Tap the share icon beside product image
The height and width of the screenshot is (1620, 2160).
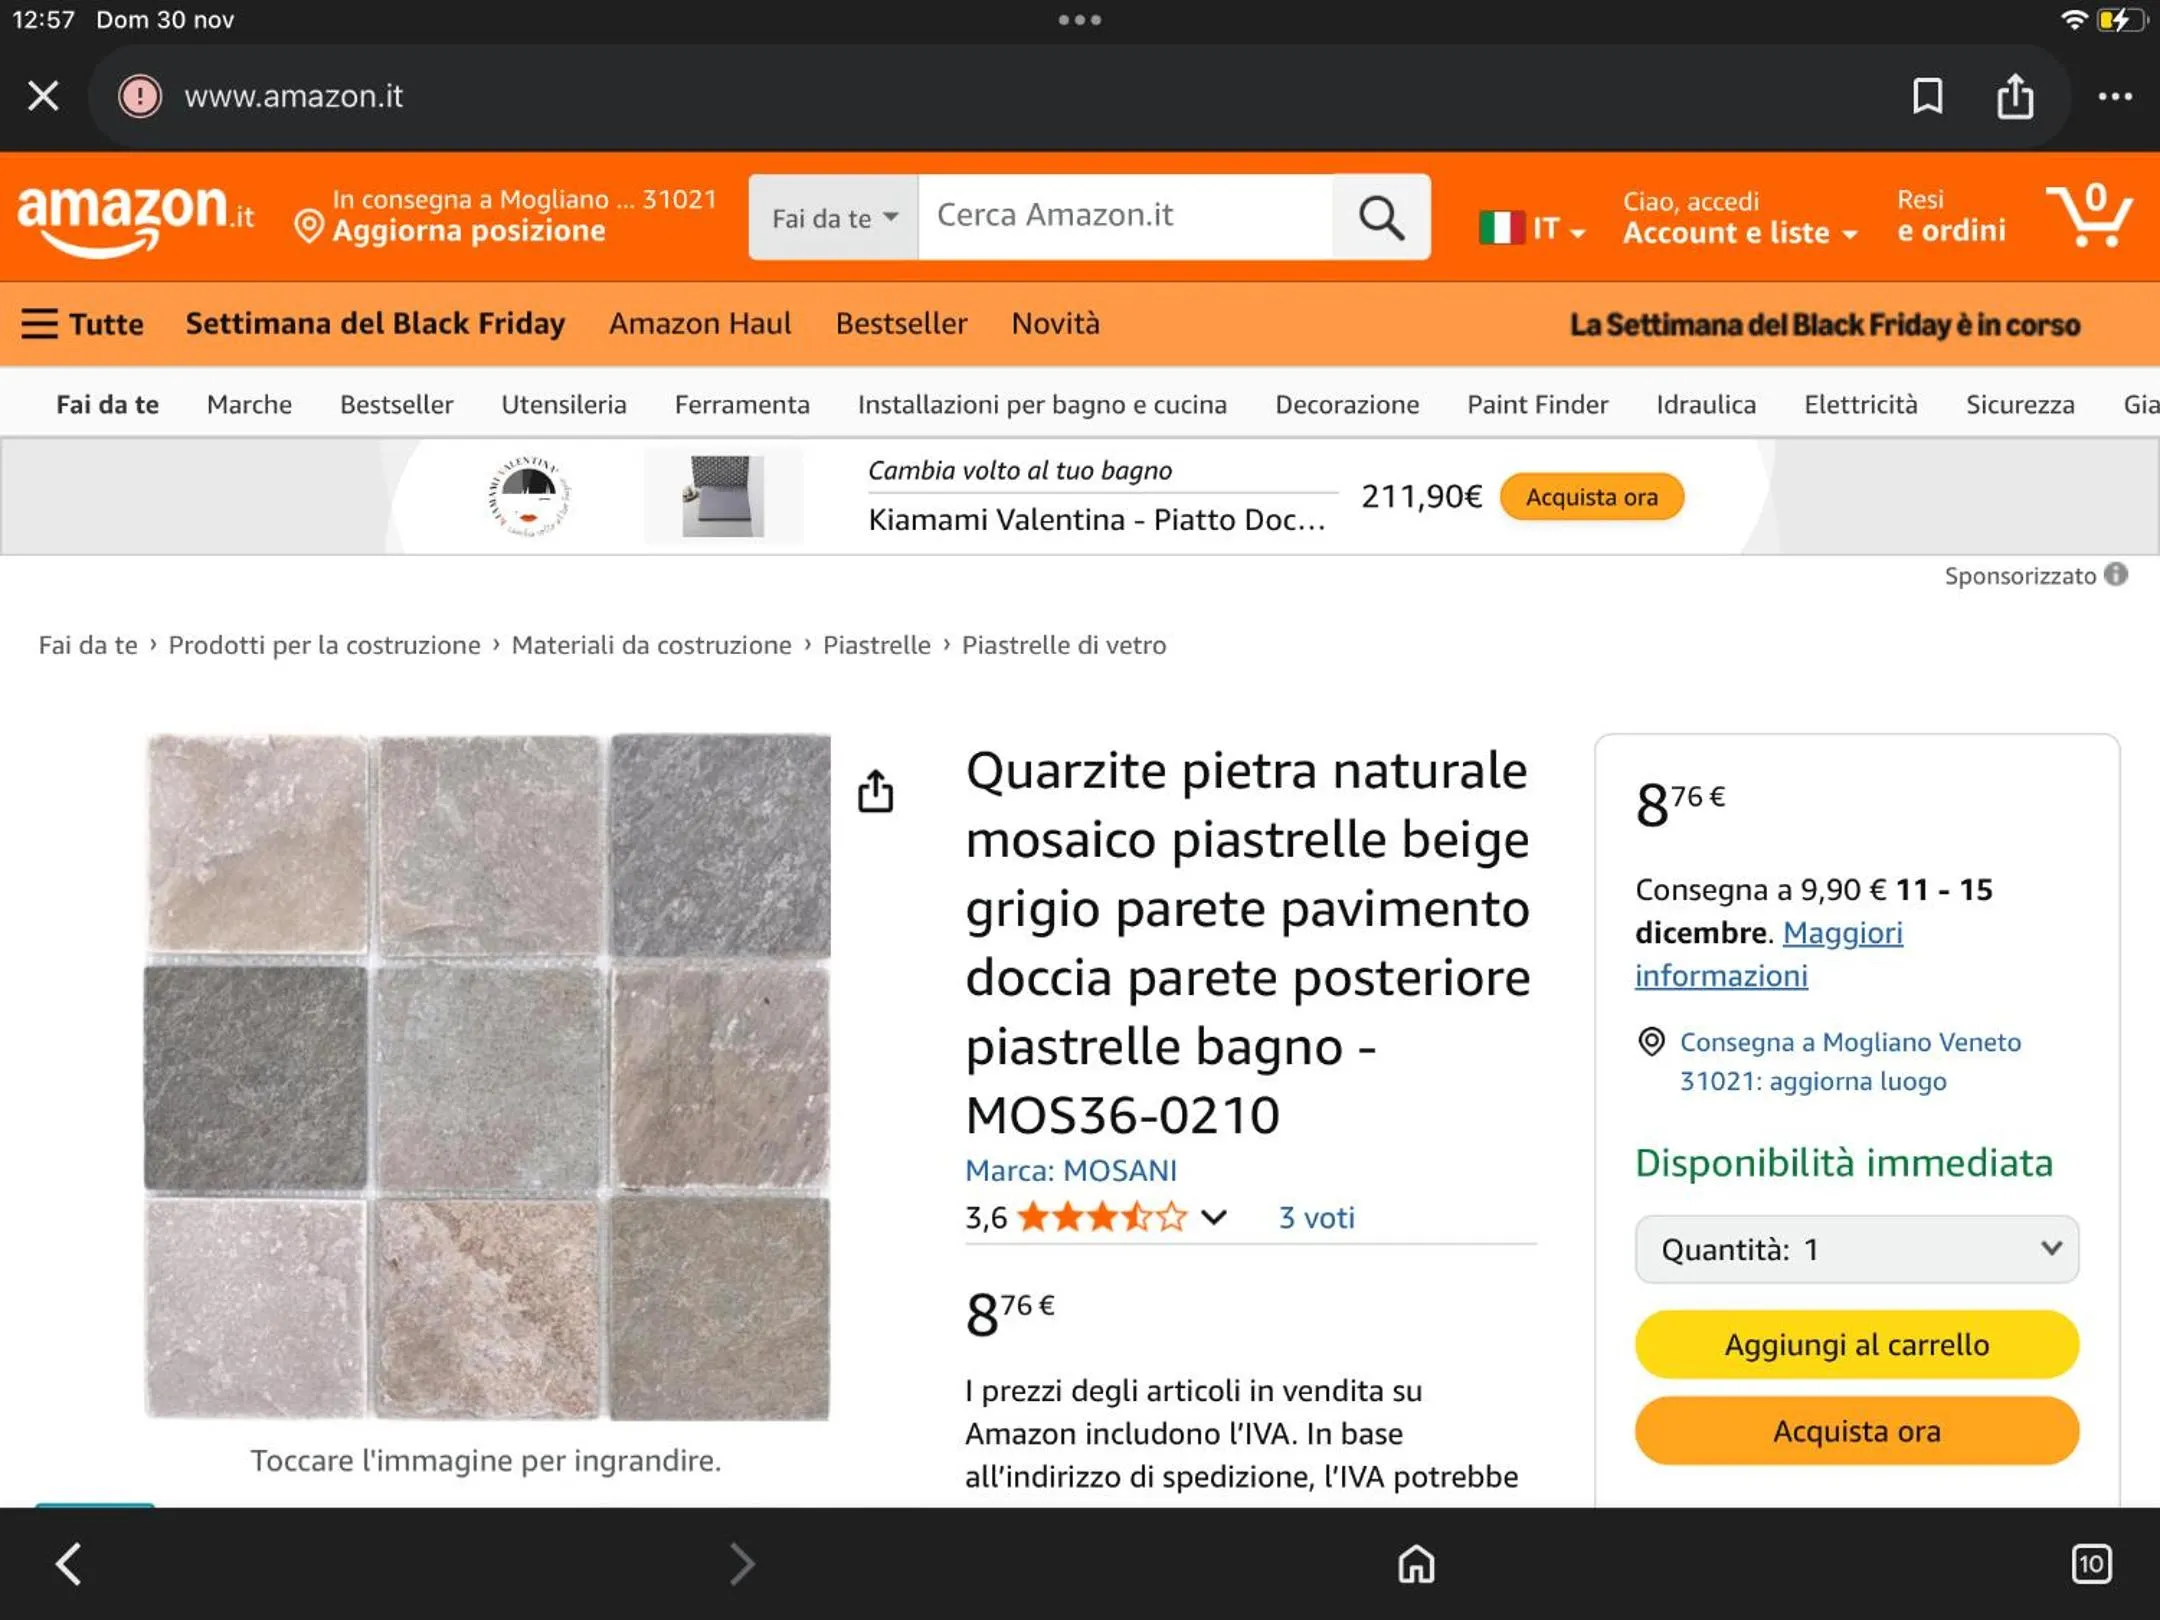(875, 791)
